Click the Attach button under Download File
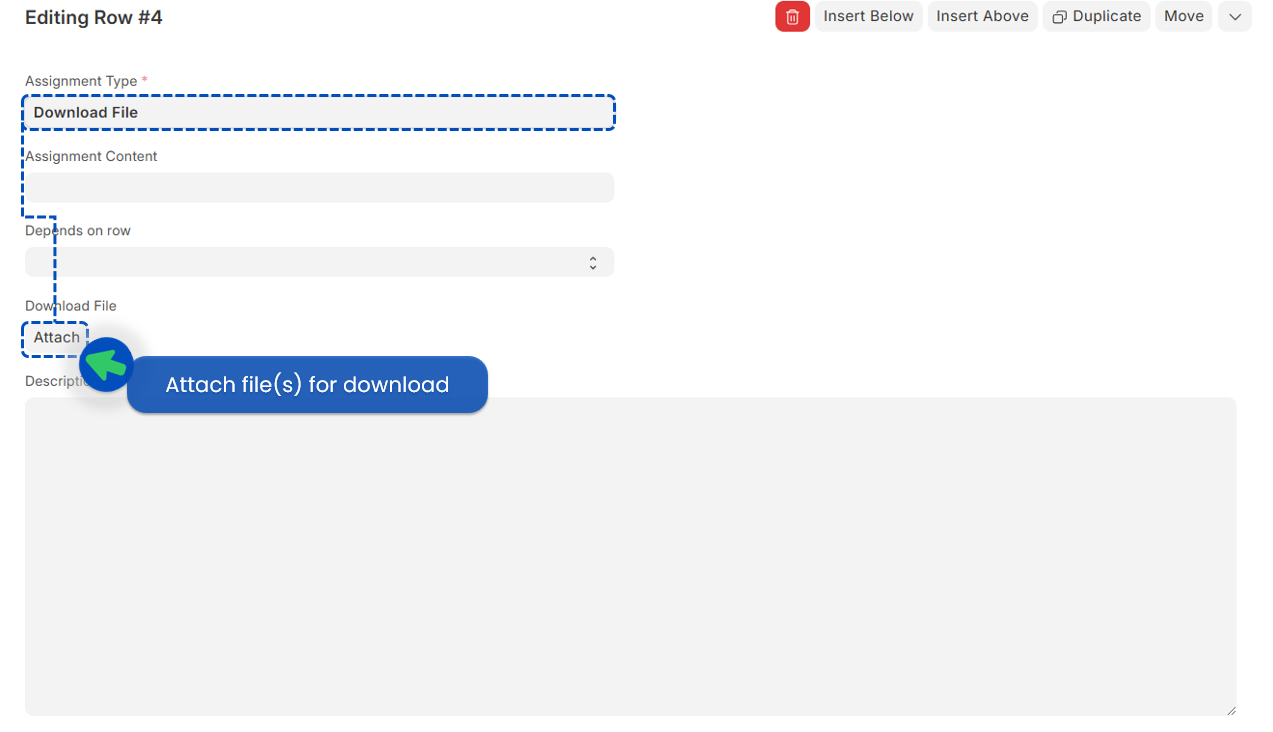Image resolution: width=1273 pixels, height=732 pixels. click(x=55, y=337)
